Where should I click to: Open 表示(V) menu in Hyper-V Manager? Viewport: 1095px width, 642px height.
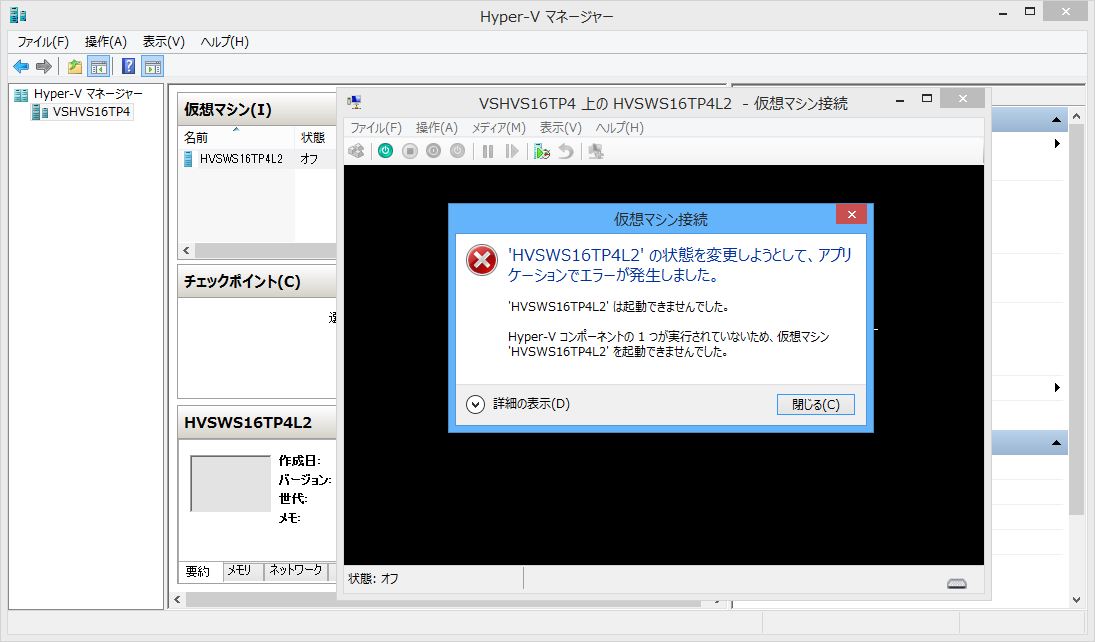click(x=163, y=42)
